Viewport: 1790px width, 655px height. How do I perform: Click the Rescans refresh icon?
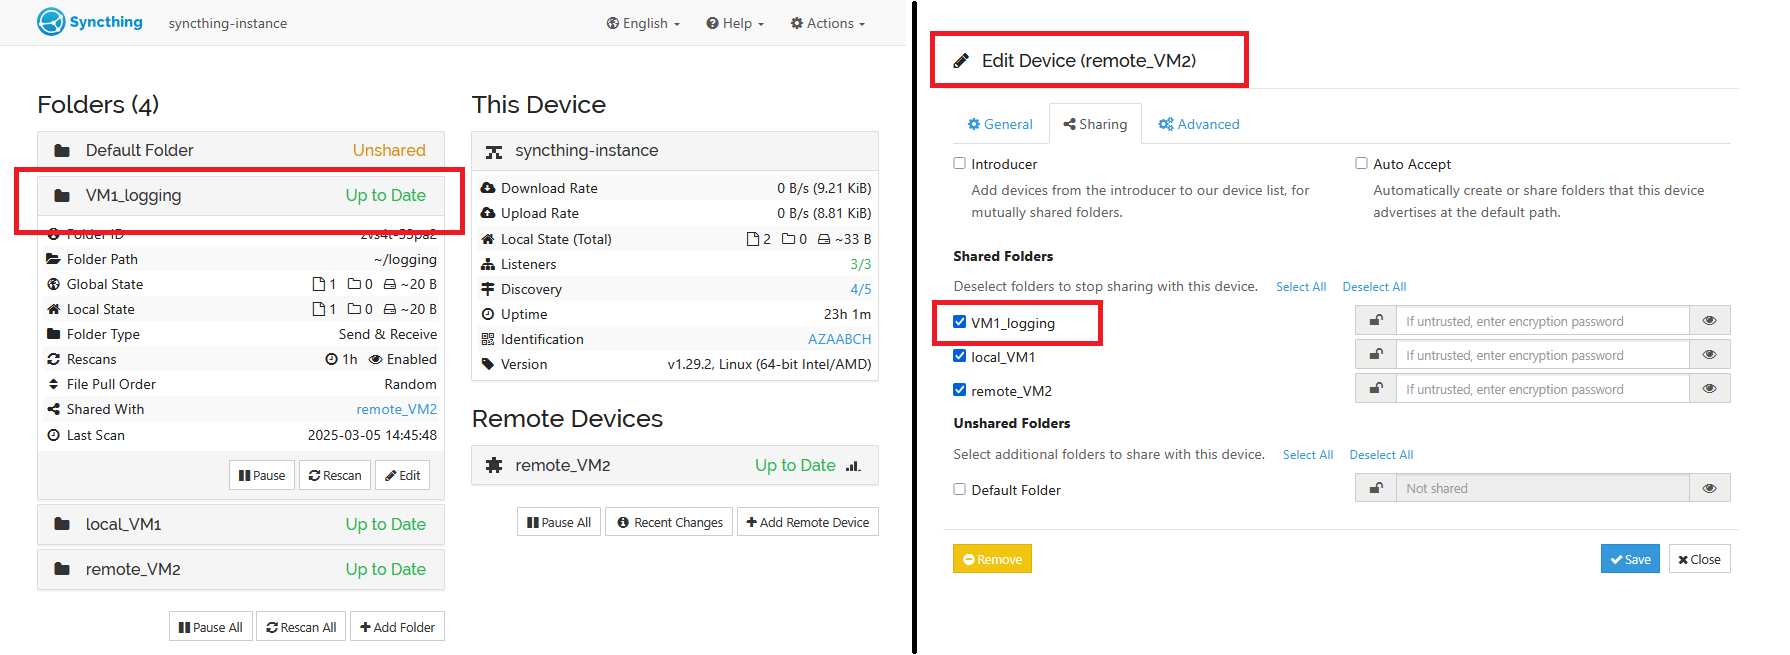(x=54, y=359)
